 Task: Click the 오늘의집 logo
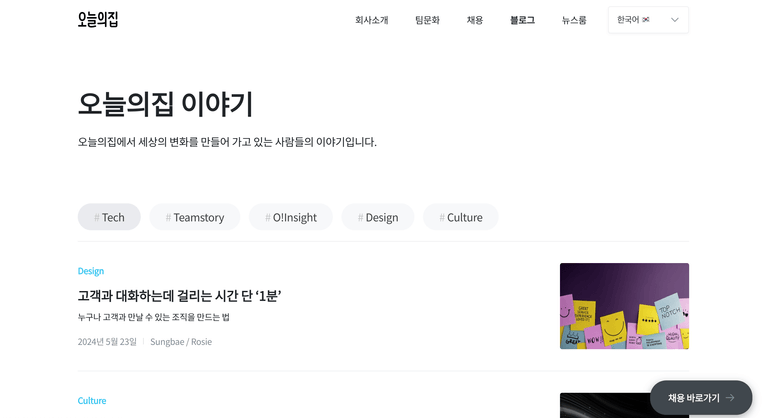pos(98,20)
